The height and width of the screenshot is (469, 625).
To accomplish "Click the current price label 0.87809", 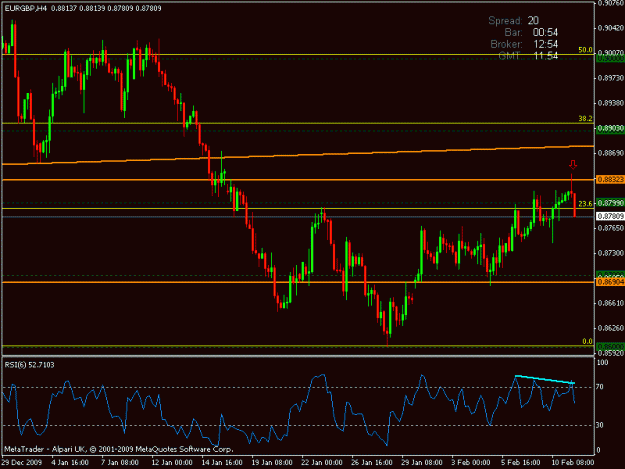I will pos(610,216).
